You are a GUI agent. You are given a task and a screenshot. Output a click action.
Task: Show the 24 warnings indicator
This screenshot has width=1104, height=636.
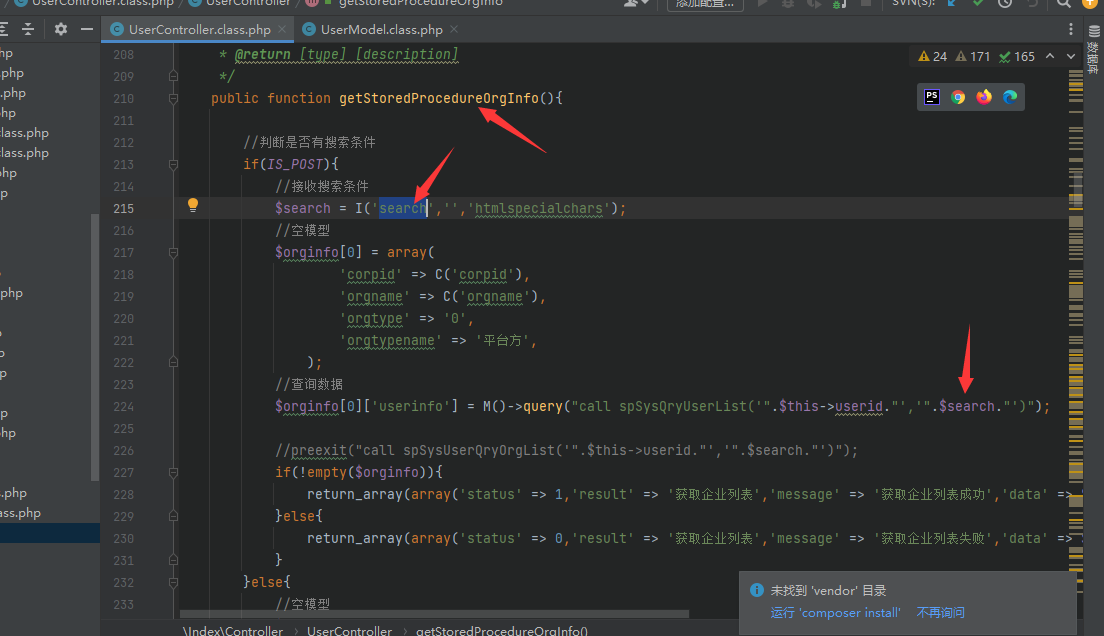[932, 56]
